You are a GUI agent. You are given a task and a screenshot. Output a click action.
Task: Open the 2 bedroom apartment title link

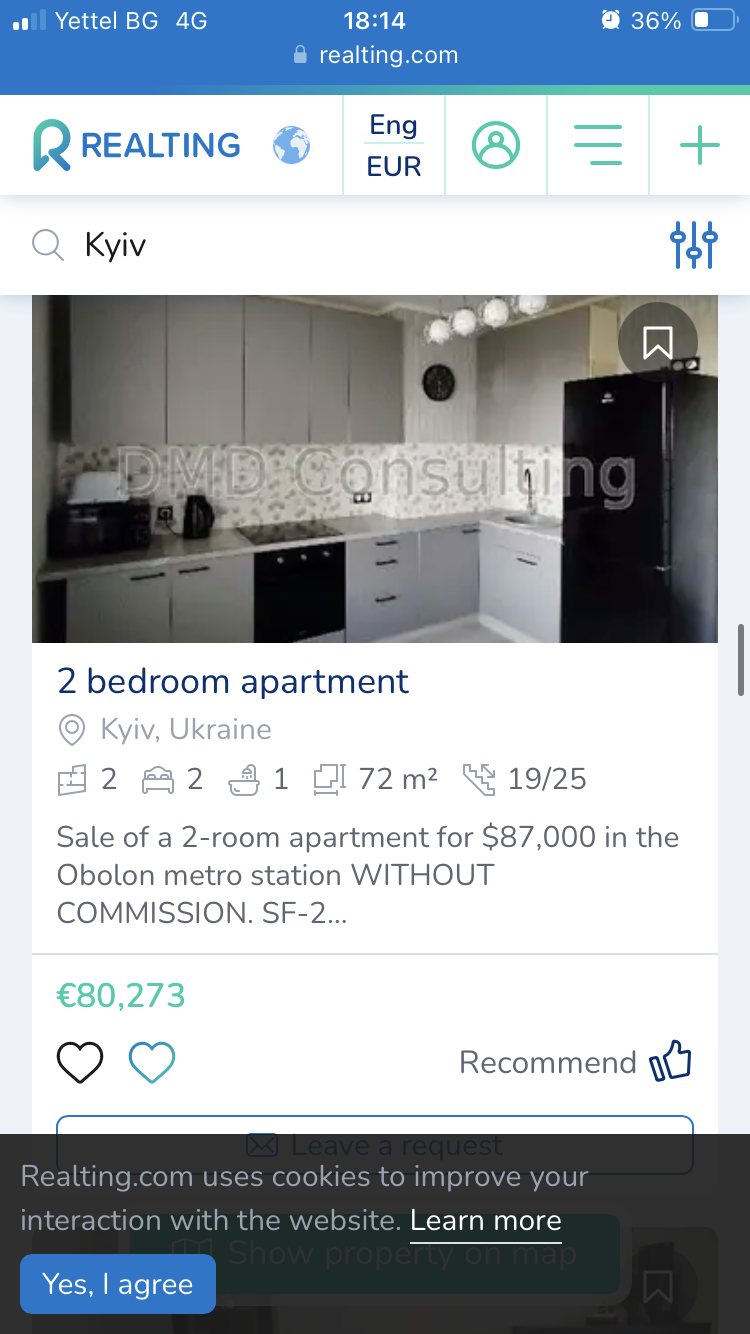[x=233, y=681]
